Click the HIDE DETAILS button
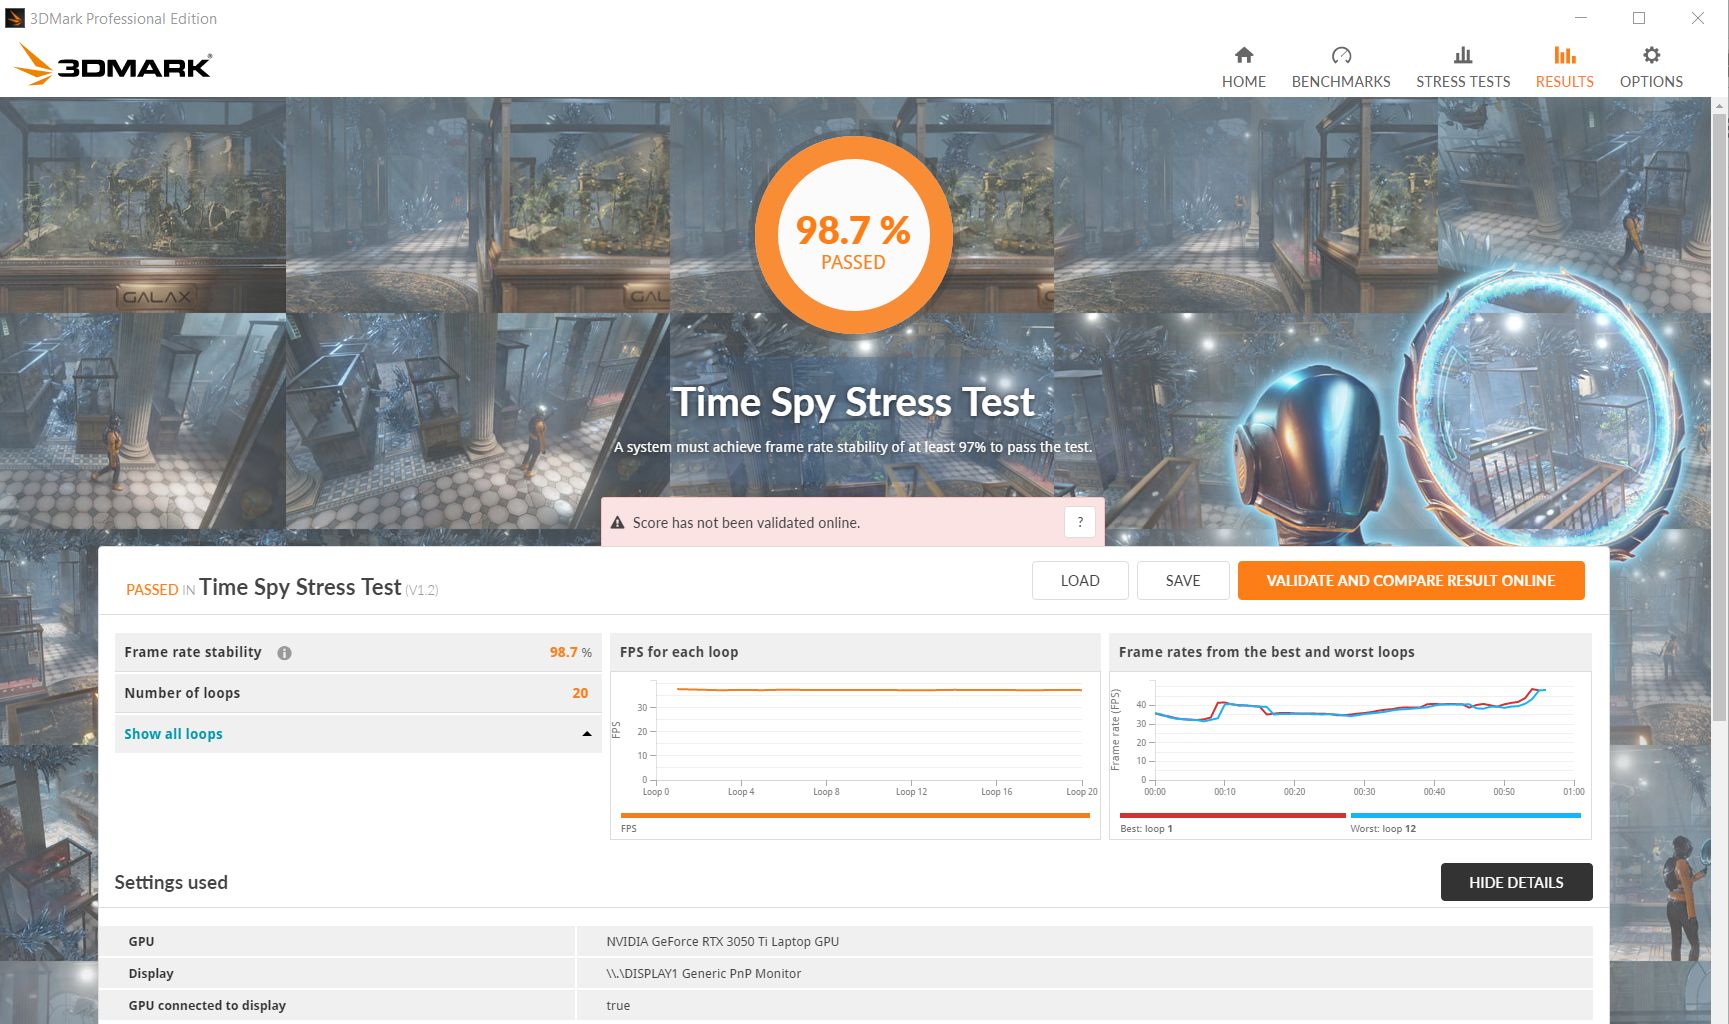1729x1024 pixels. pos(1516,882)
